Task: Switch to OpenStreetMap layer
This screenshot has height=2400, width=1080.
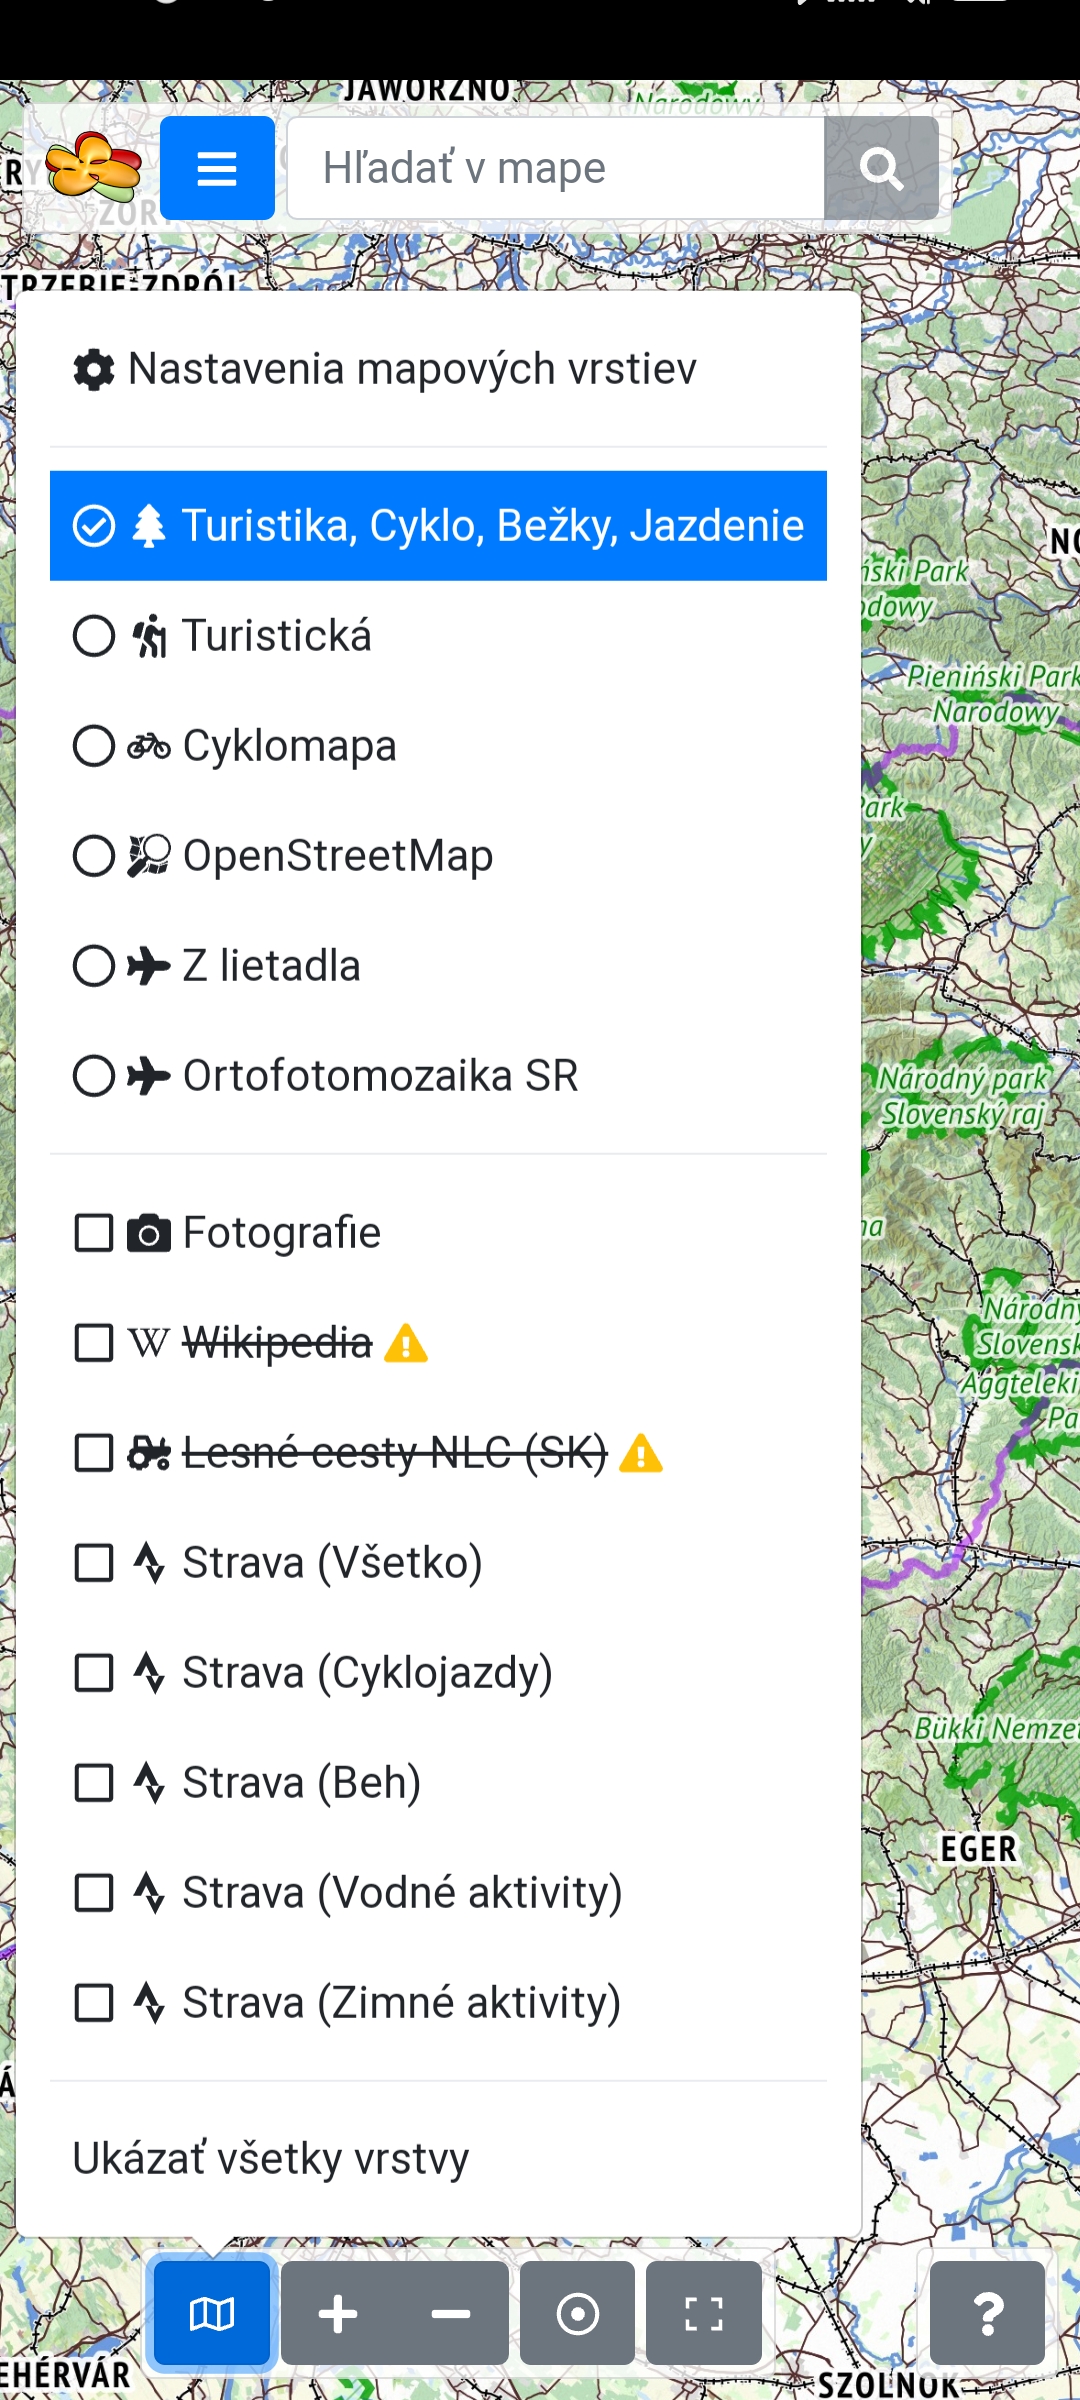Action: (336, 856)
